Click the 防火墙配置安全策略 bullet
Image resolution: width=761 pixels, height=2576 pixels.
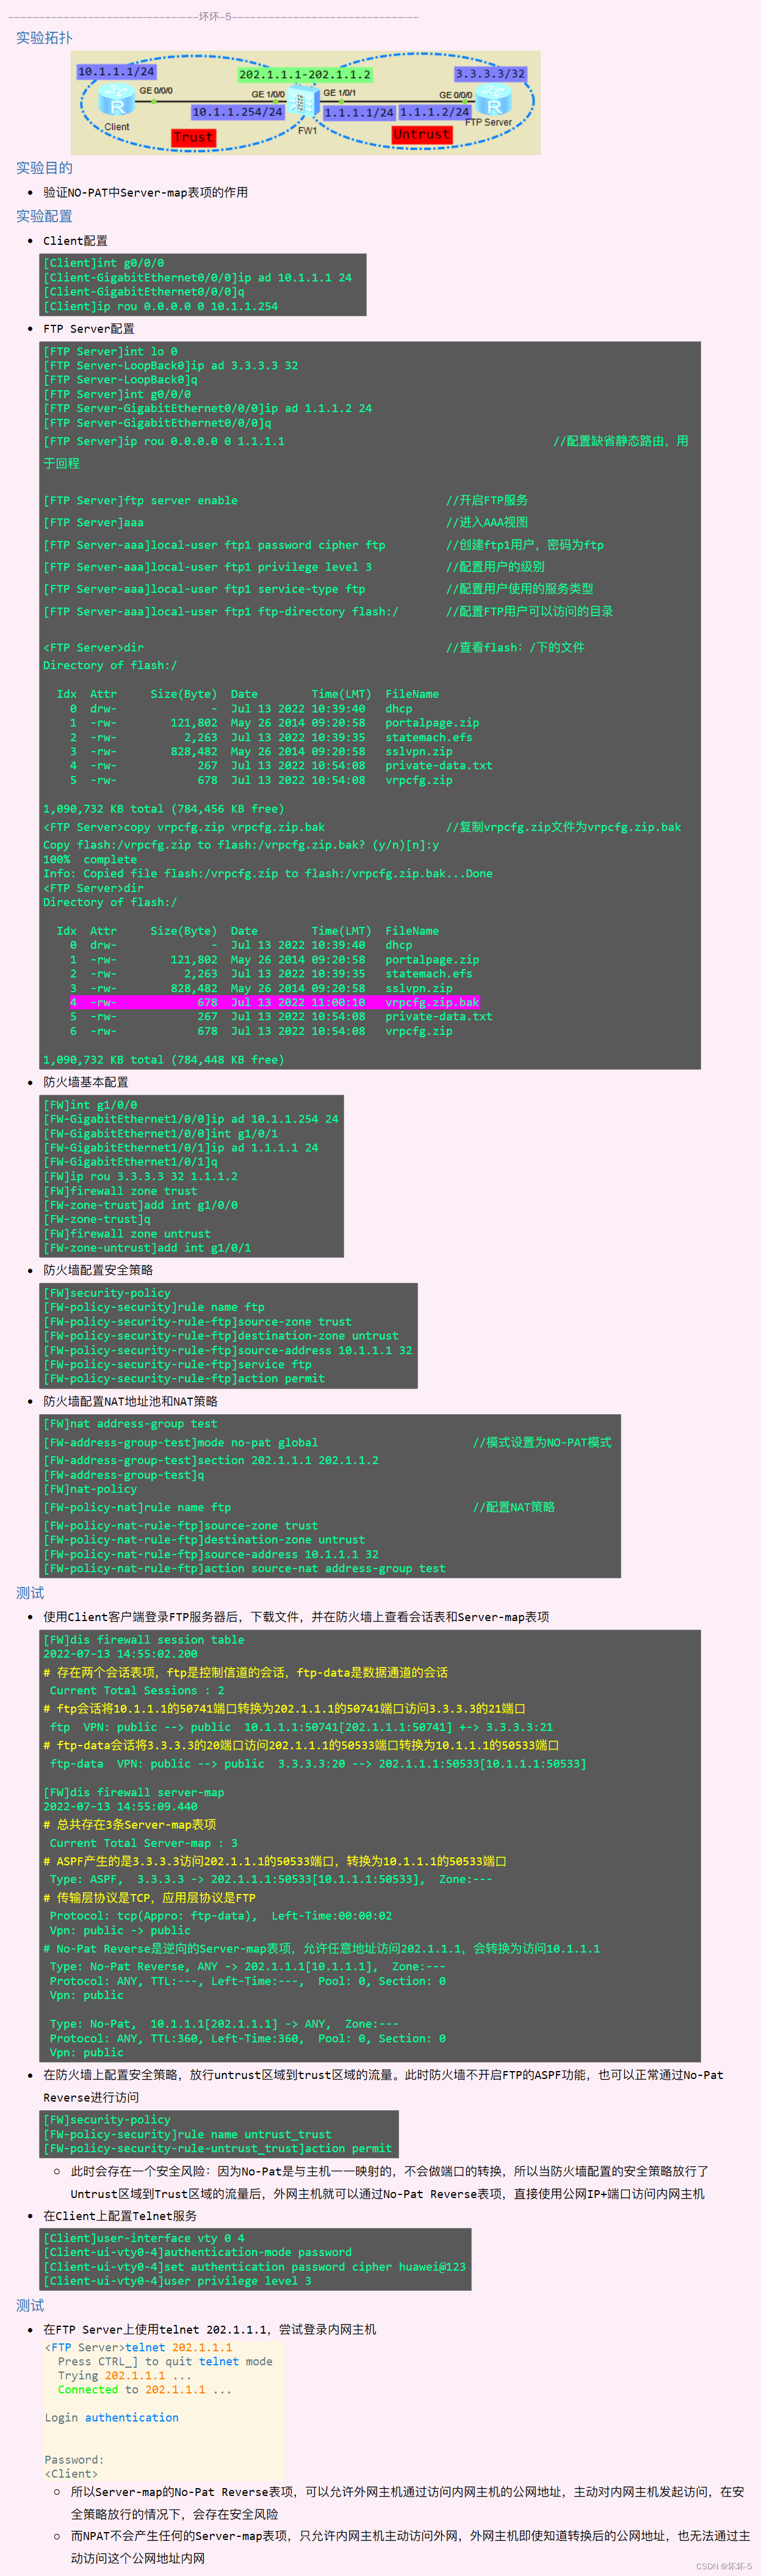tap(98, 1270)
